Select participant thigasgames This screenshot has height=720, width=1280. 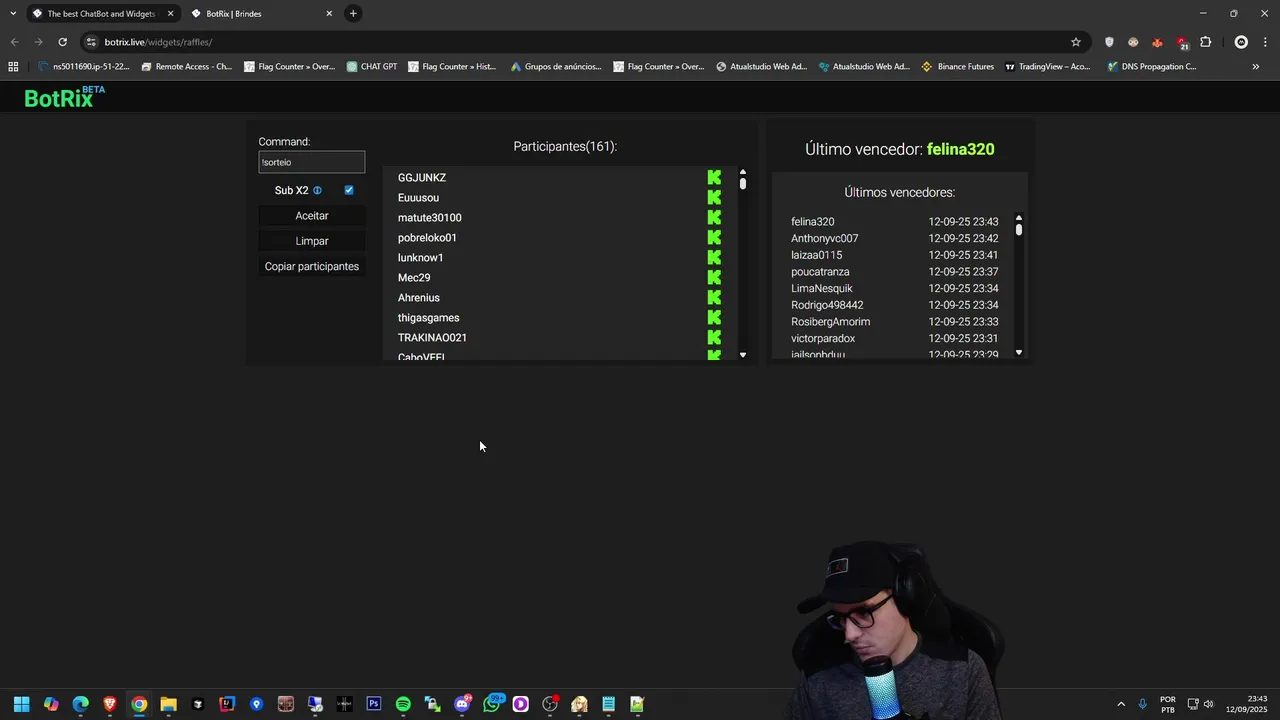(429, 318)
